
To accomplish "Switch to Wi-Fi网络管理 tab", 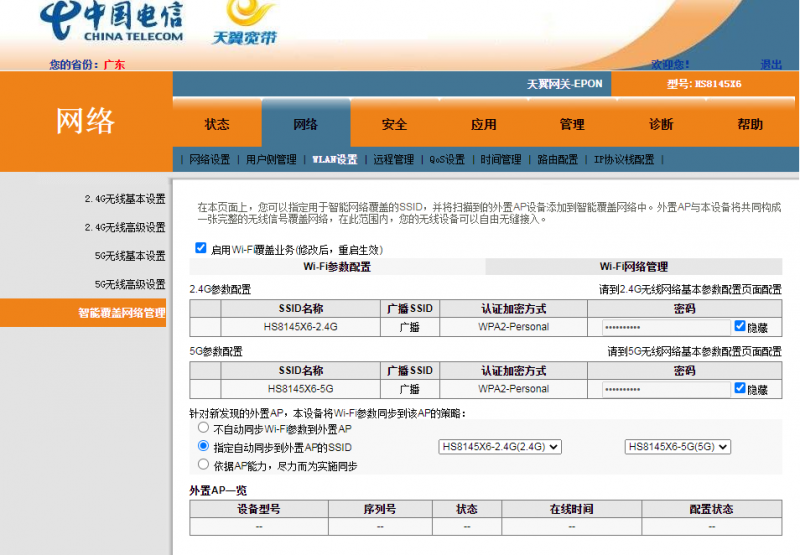I will click(633, 267).
